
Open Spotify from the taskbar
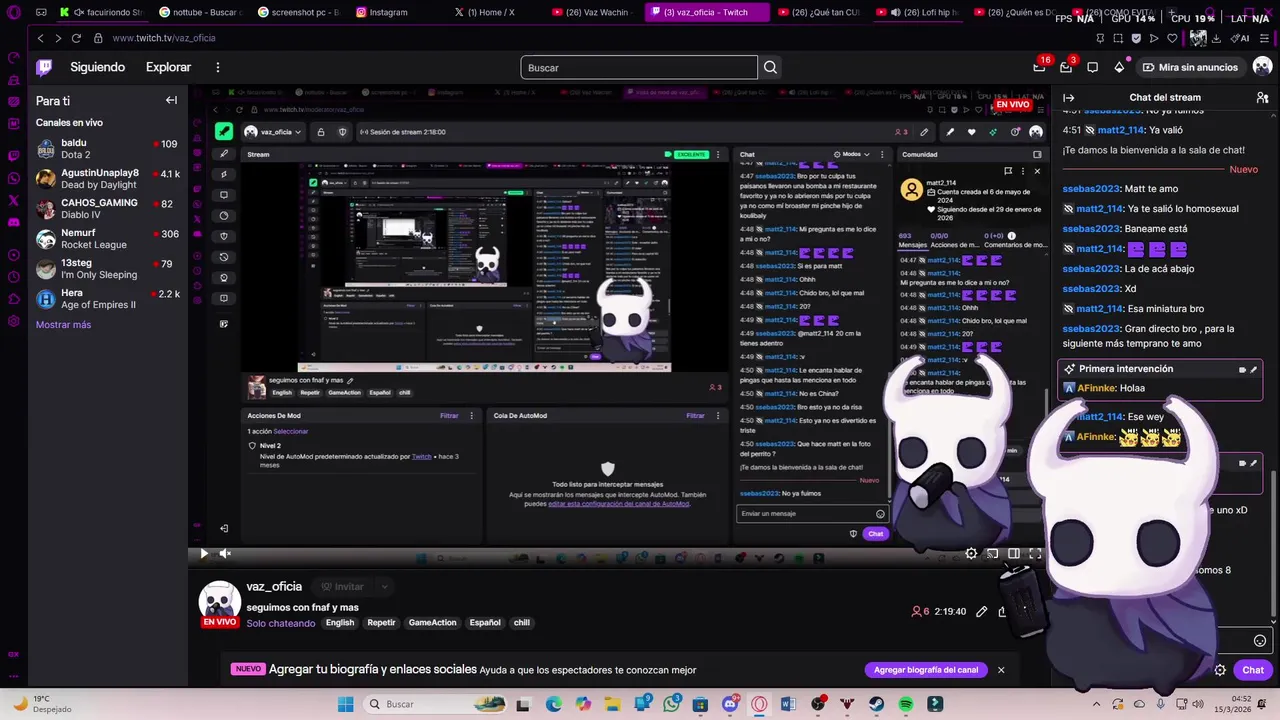(906, 704)
